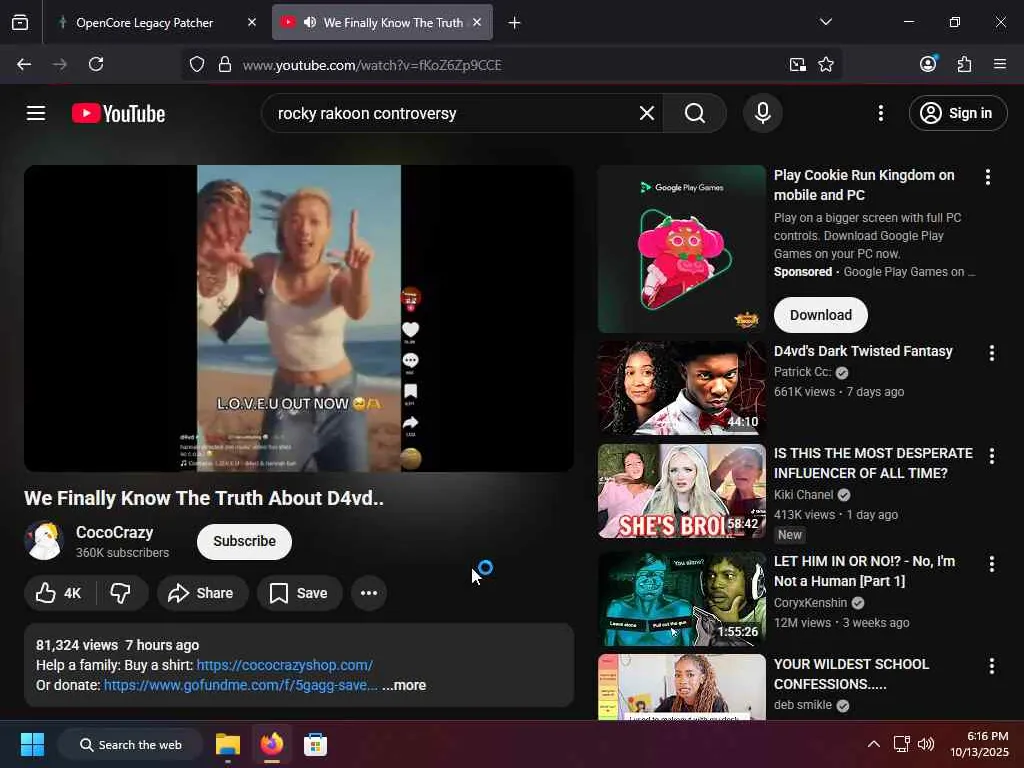Close the OpenCore Legacy Patcher tab
1024x768 pixels.
pyautogui.click(x=252, y=22)
